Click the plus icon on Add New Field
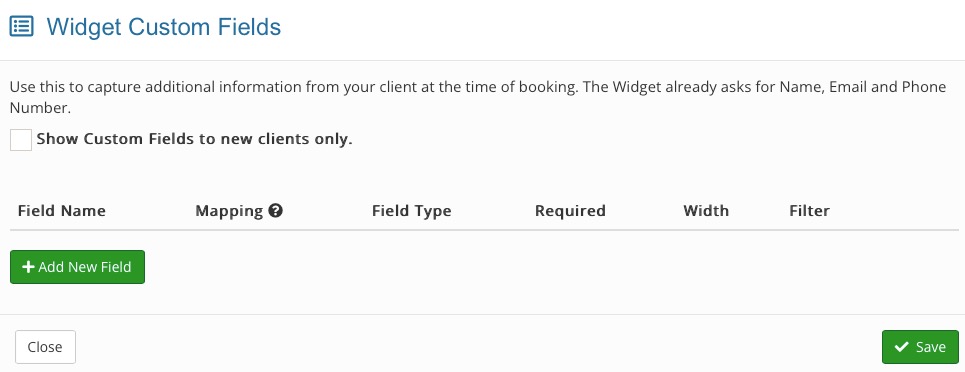This screenshot has width=965, height=372. click(x=28, y=267)
